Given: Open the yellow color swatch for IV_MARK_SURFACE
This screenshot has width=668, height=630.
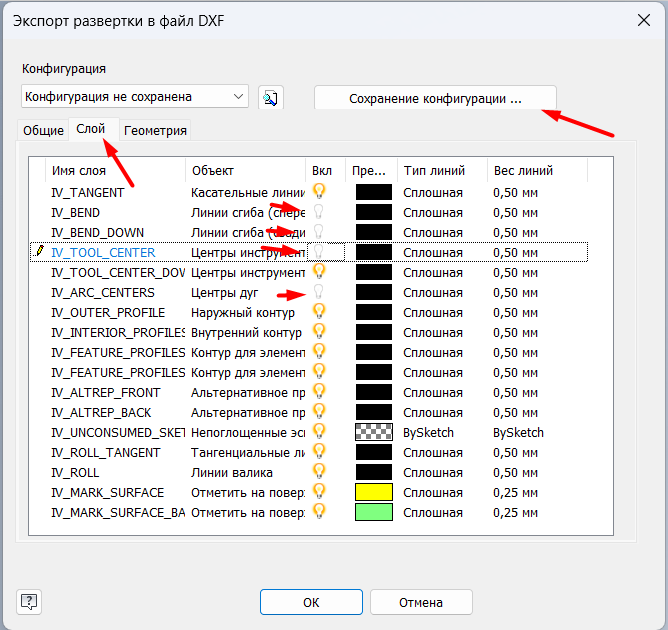Looking at the screenshot, I should click(374, 492).
